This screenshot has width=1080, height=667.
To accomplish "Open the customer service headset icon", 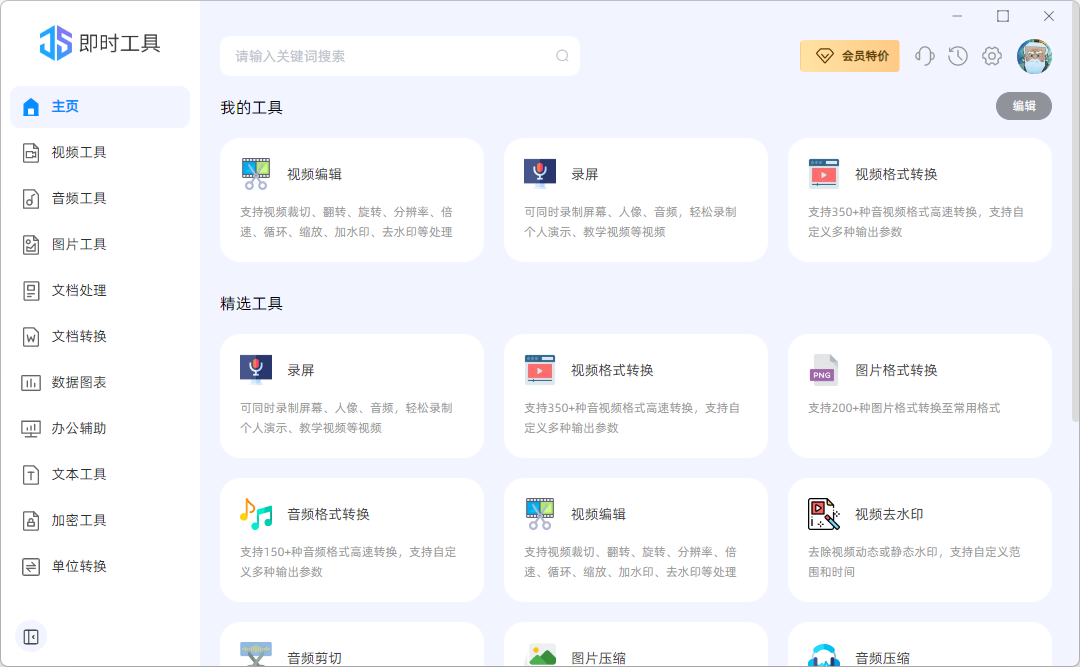I will (x=924, y=56).
